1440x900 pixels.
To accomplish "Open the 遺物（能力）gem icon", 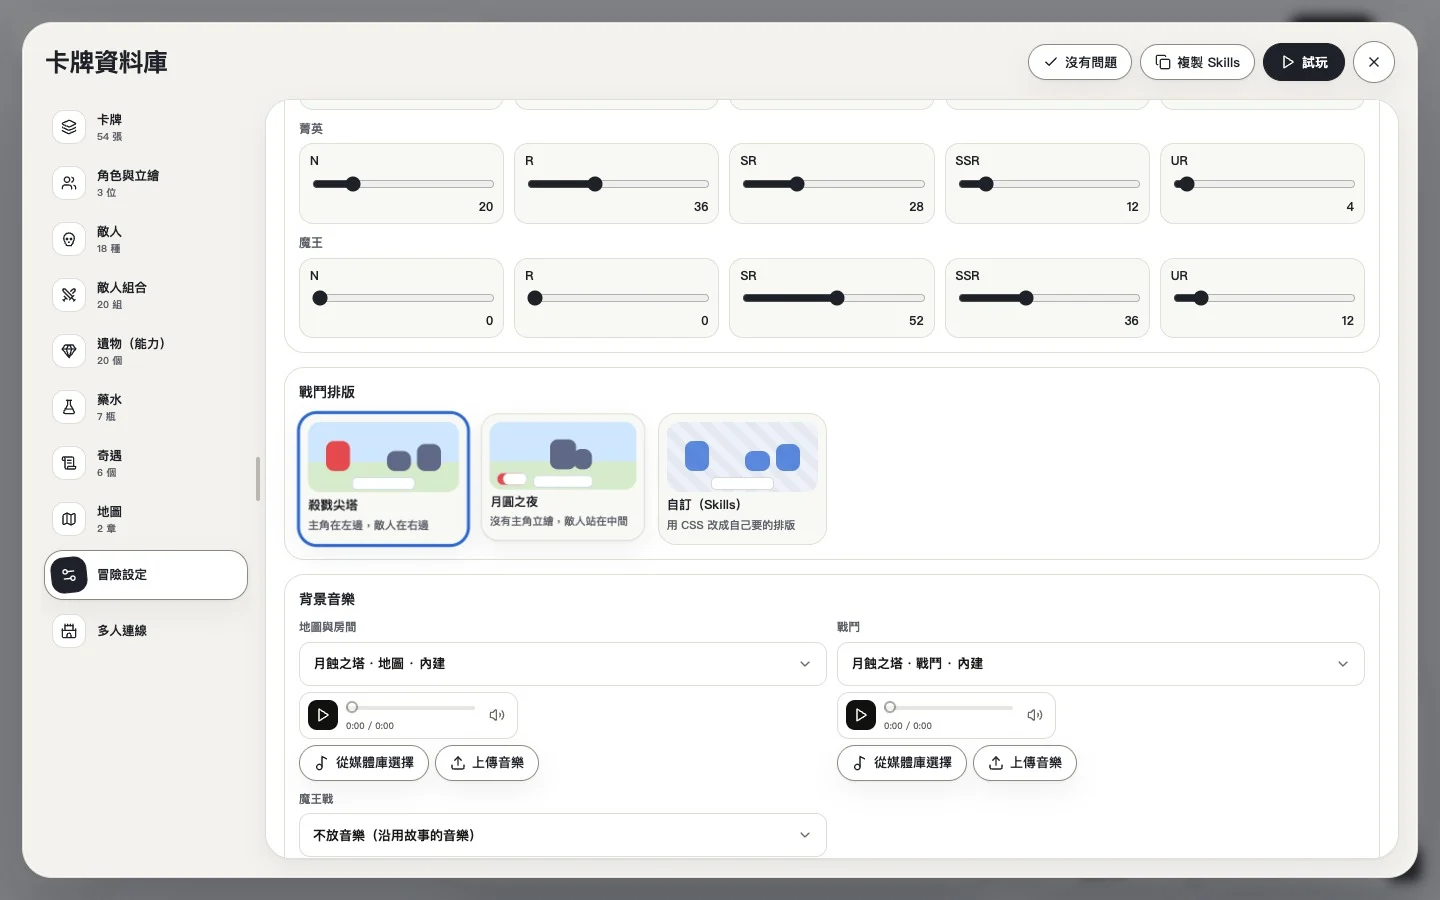I will (x=69, y=351).
